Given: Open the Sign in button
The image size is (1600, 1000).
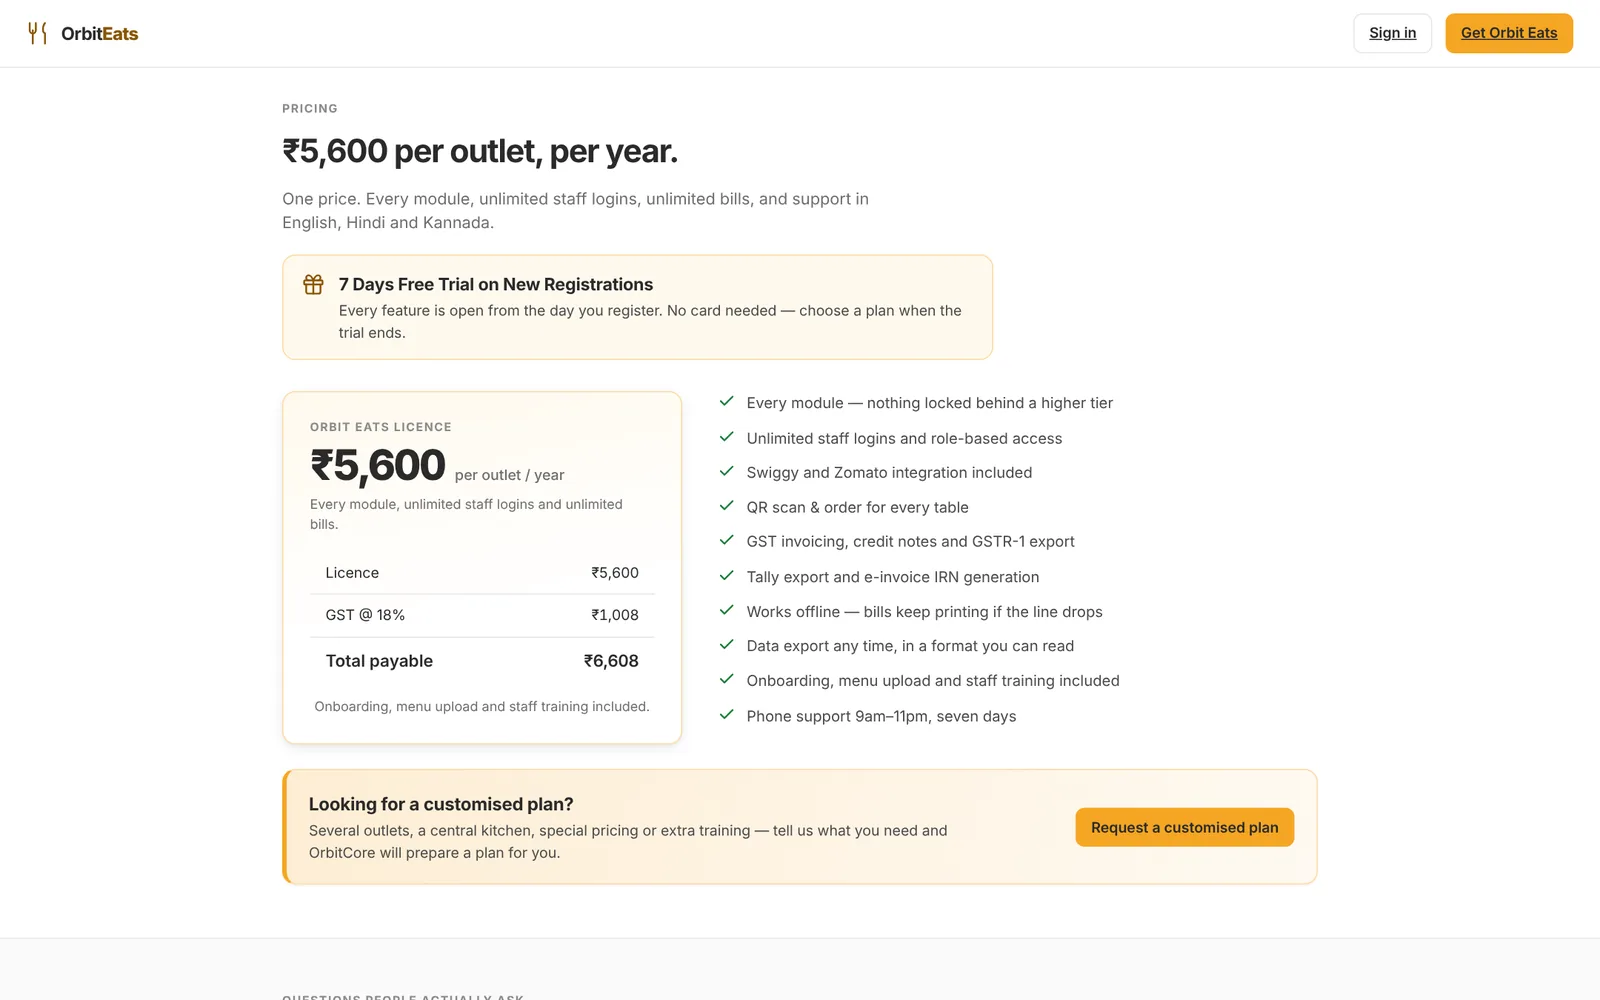Looking at the screenshot, I should pyautogui.click(x=1392, y=33).
